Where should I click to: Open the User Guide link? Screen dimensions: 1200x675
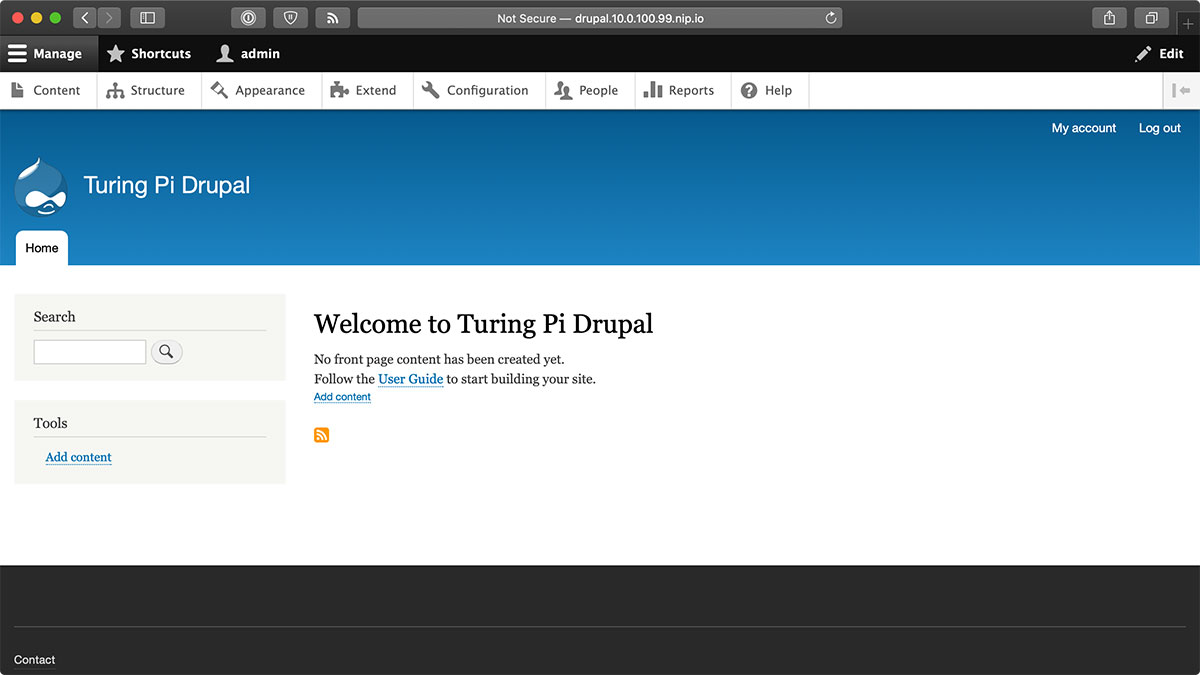(x=410, y=379)
